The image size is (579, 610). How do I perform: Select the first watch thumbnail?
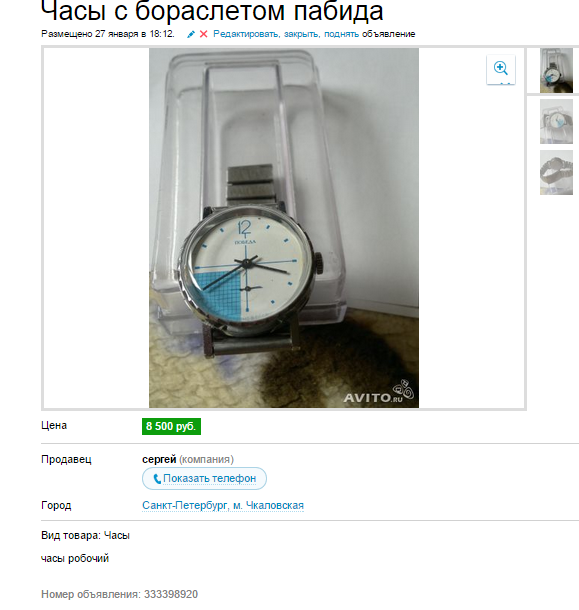pyautogui.click(x=556, y=70)
